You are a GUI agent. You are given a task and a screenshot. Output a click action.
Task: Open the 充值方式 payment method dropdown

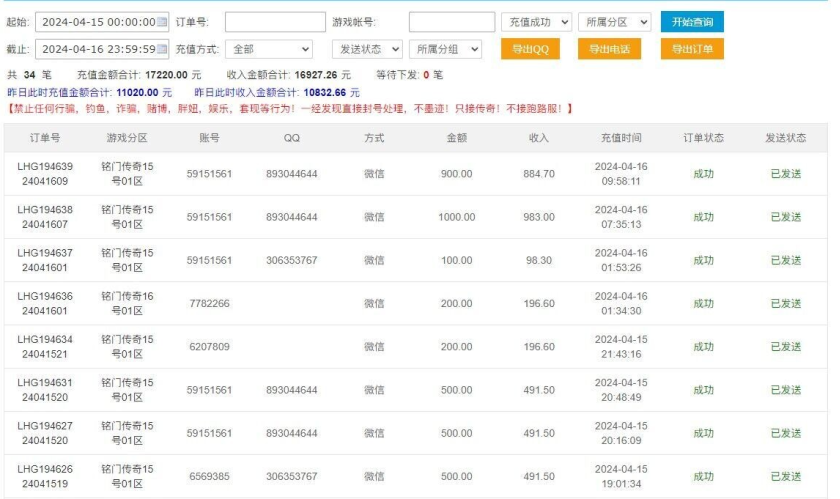[271, 49]
